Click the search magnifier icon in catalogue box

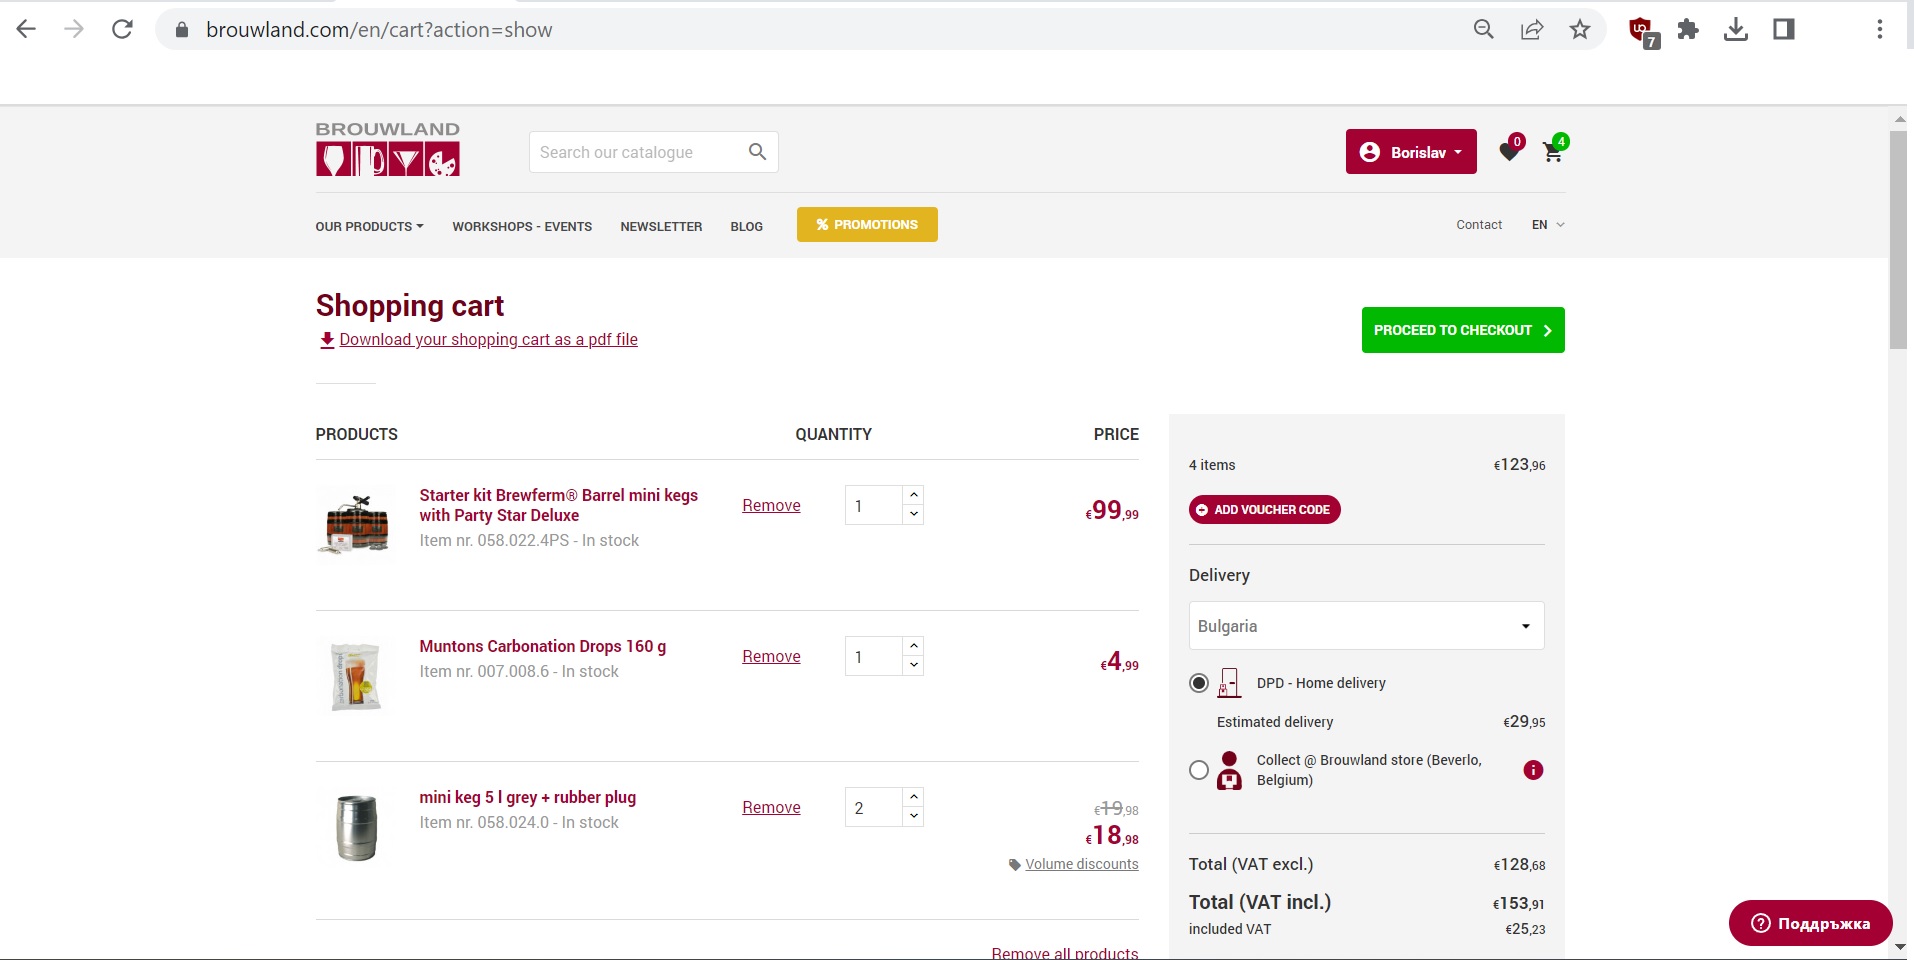coord(757,152)
